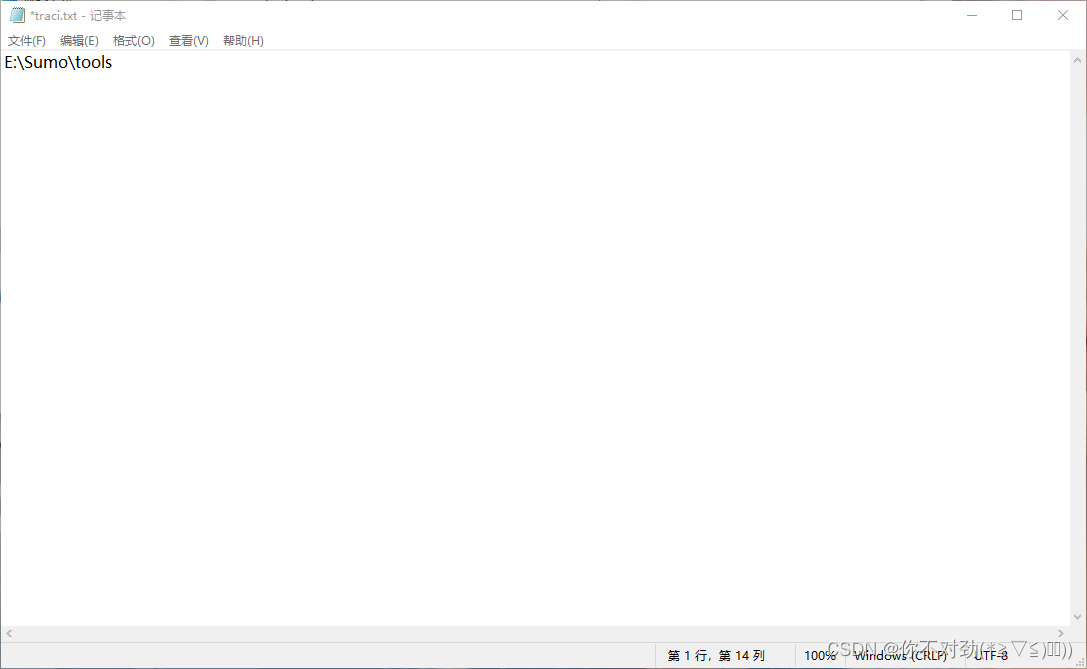Image resolution: width=1087 pixels, height=669 pixels.
Task: Open the 帮助(H) menu
Action: [243, 41]
